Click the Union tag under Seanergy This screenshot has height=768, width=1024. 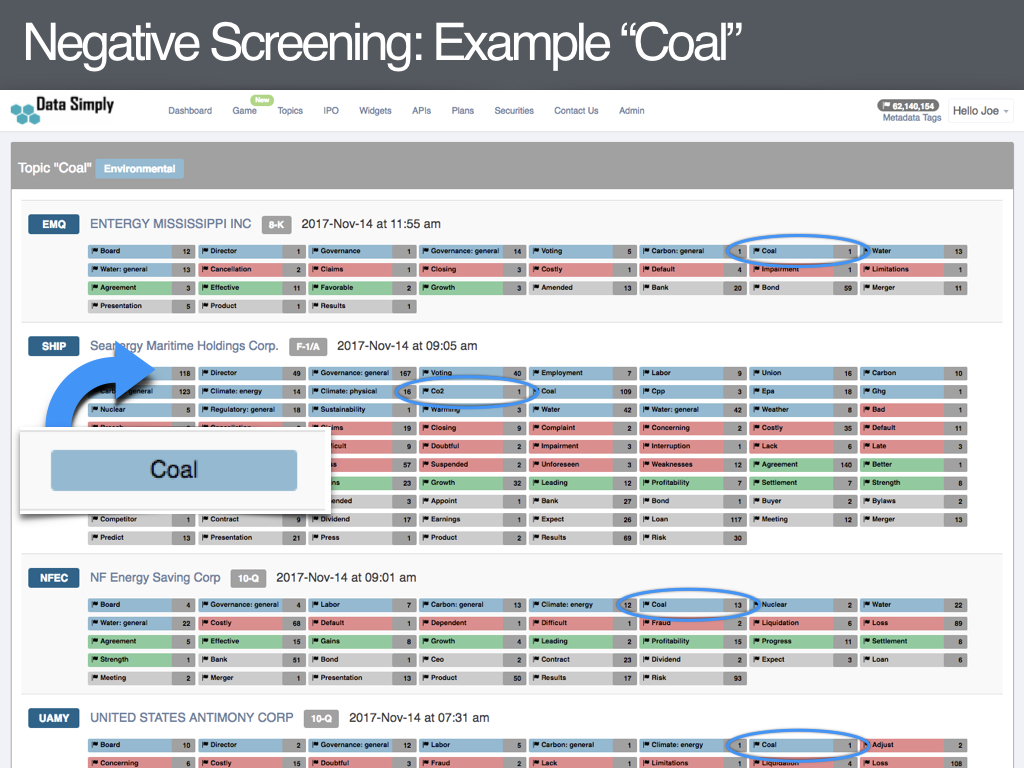[803, 373]
